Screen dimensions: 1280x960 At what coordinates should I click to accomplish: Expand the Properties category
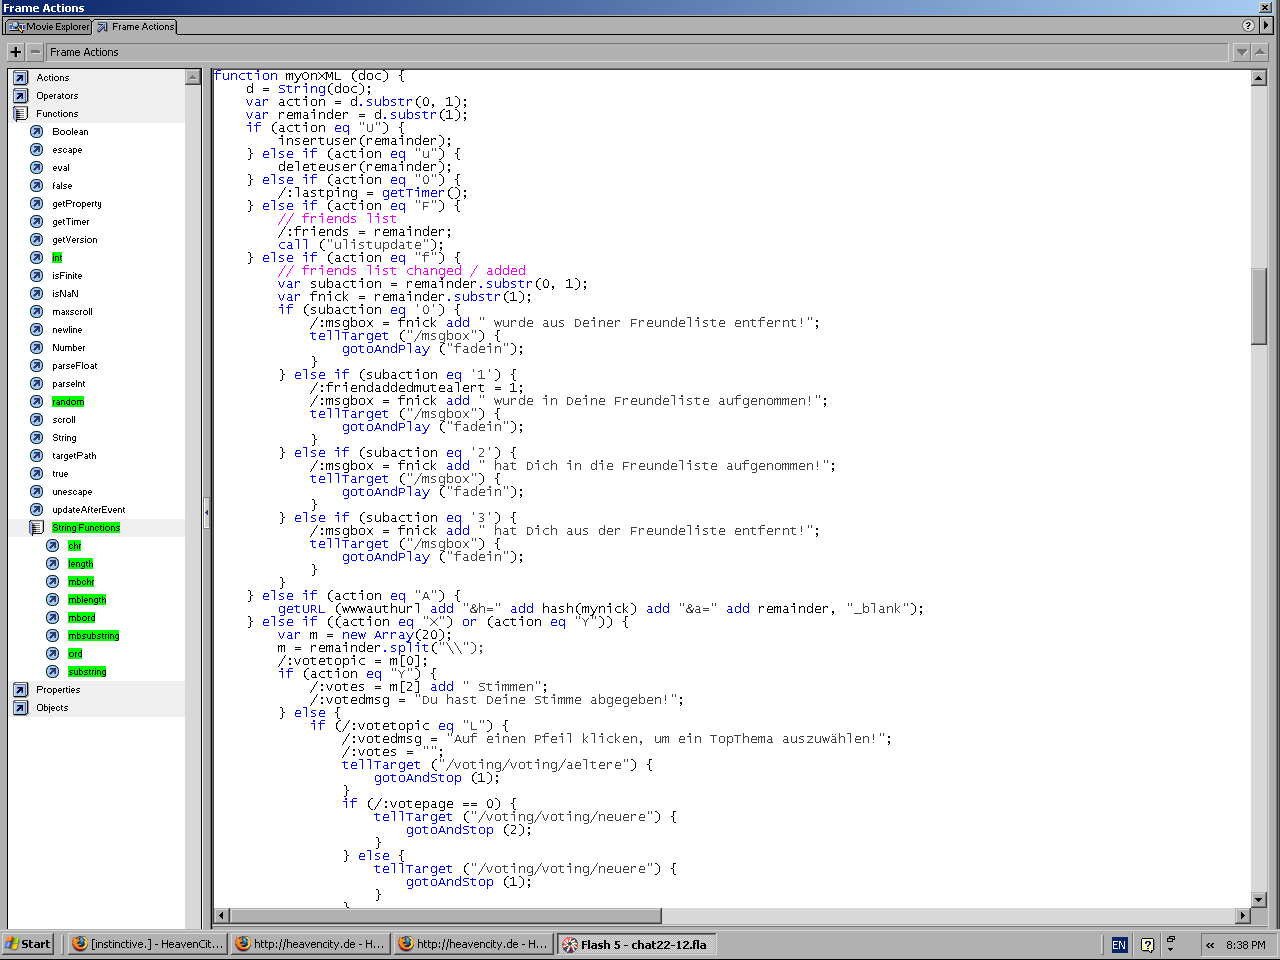tap(20, 690)
